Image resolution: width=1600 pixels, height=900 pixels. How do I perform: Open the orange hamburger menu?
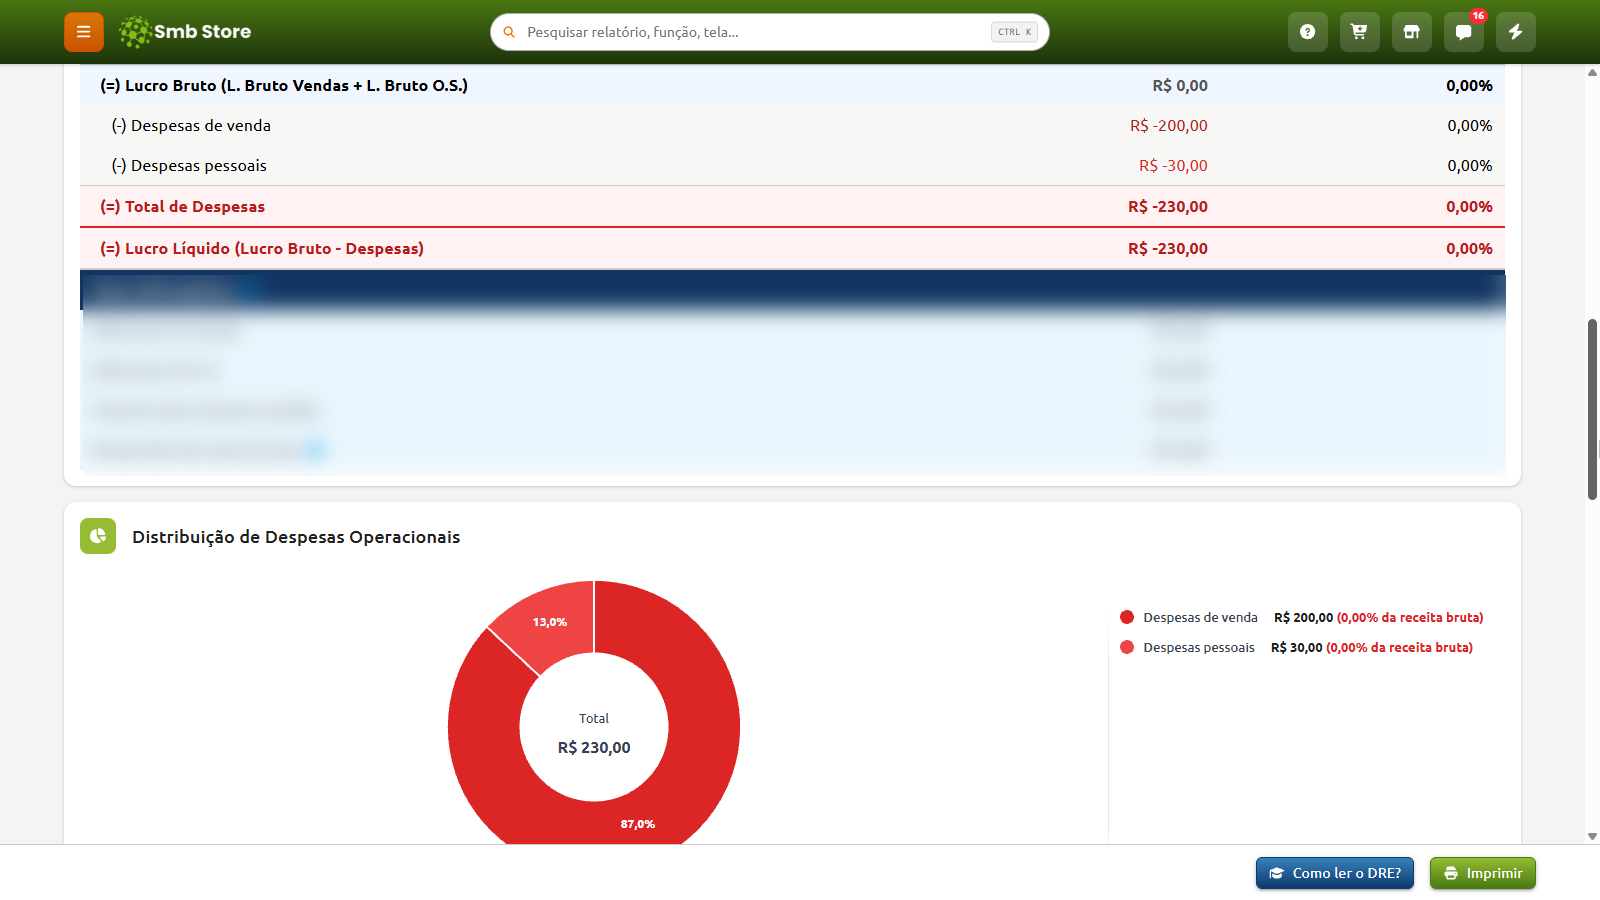coord(84,32)
